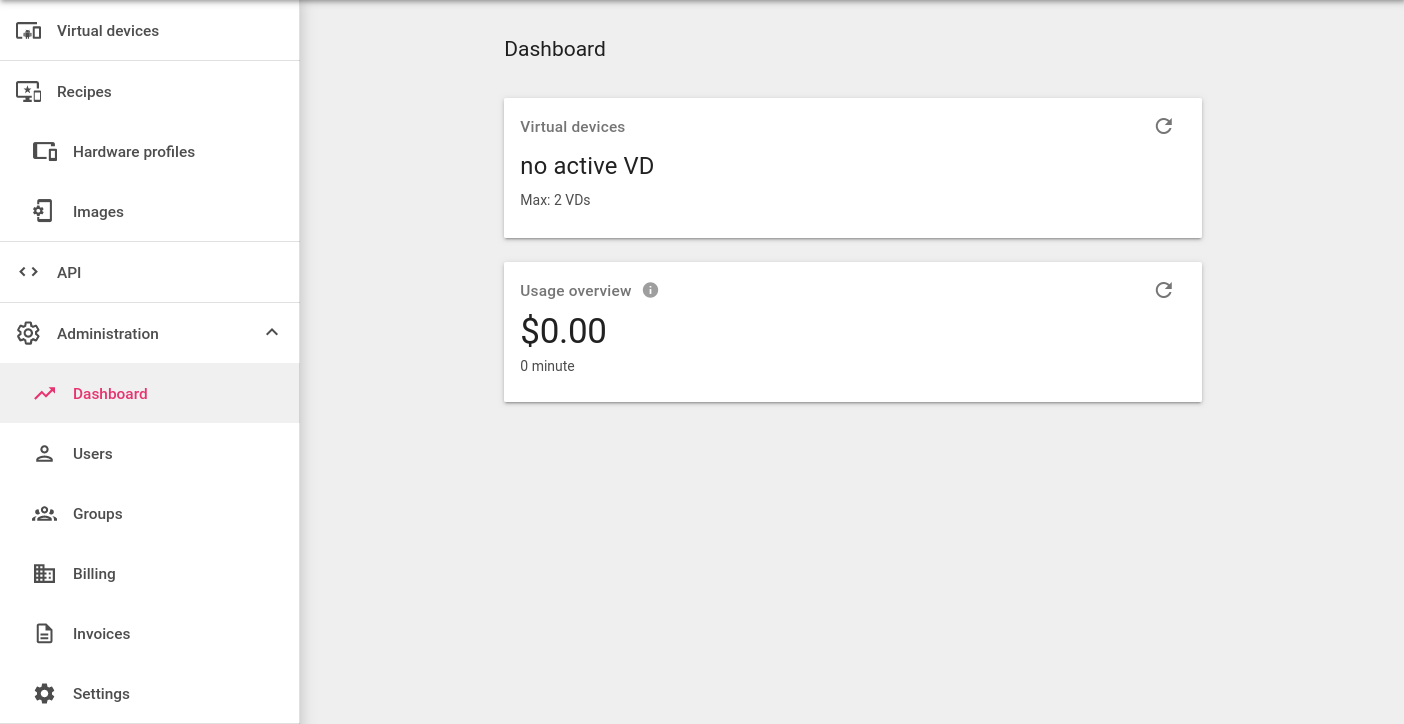1404x724 pixels.
Task: Click the Billing building icon
Action: pos(44,573)
